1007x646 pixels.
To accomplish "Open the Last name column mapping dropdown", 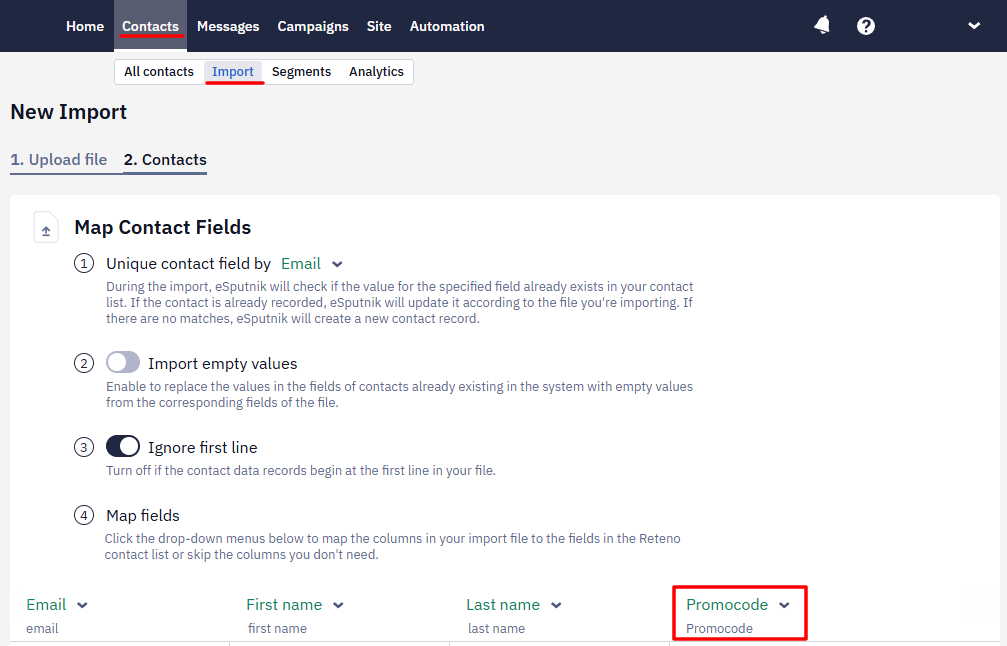I will tap(514, 604).
